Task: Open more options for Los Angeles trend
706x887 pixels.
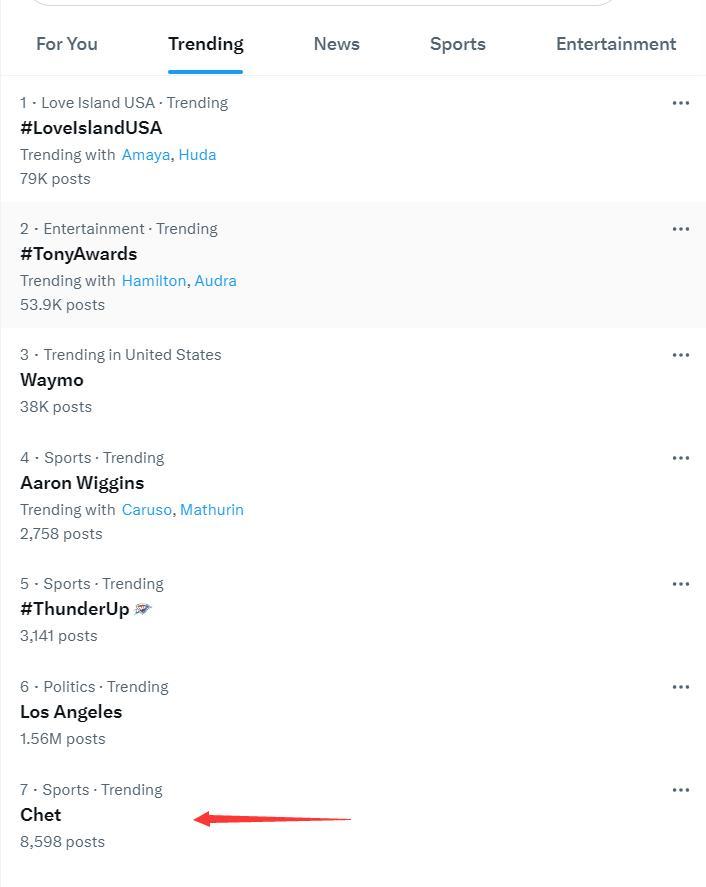Action: tap(681, 687)
